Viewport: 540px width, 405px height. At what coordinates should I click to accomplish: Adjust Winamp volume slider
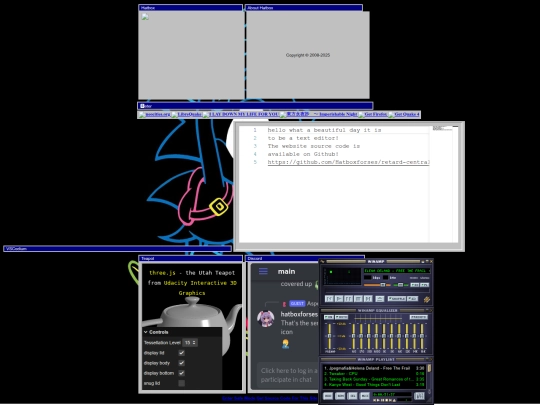(377, 285)
